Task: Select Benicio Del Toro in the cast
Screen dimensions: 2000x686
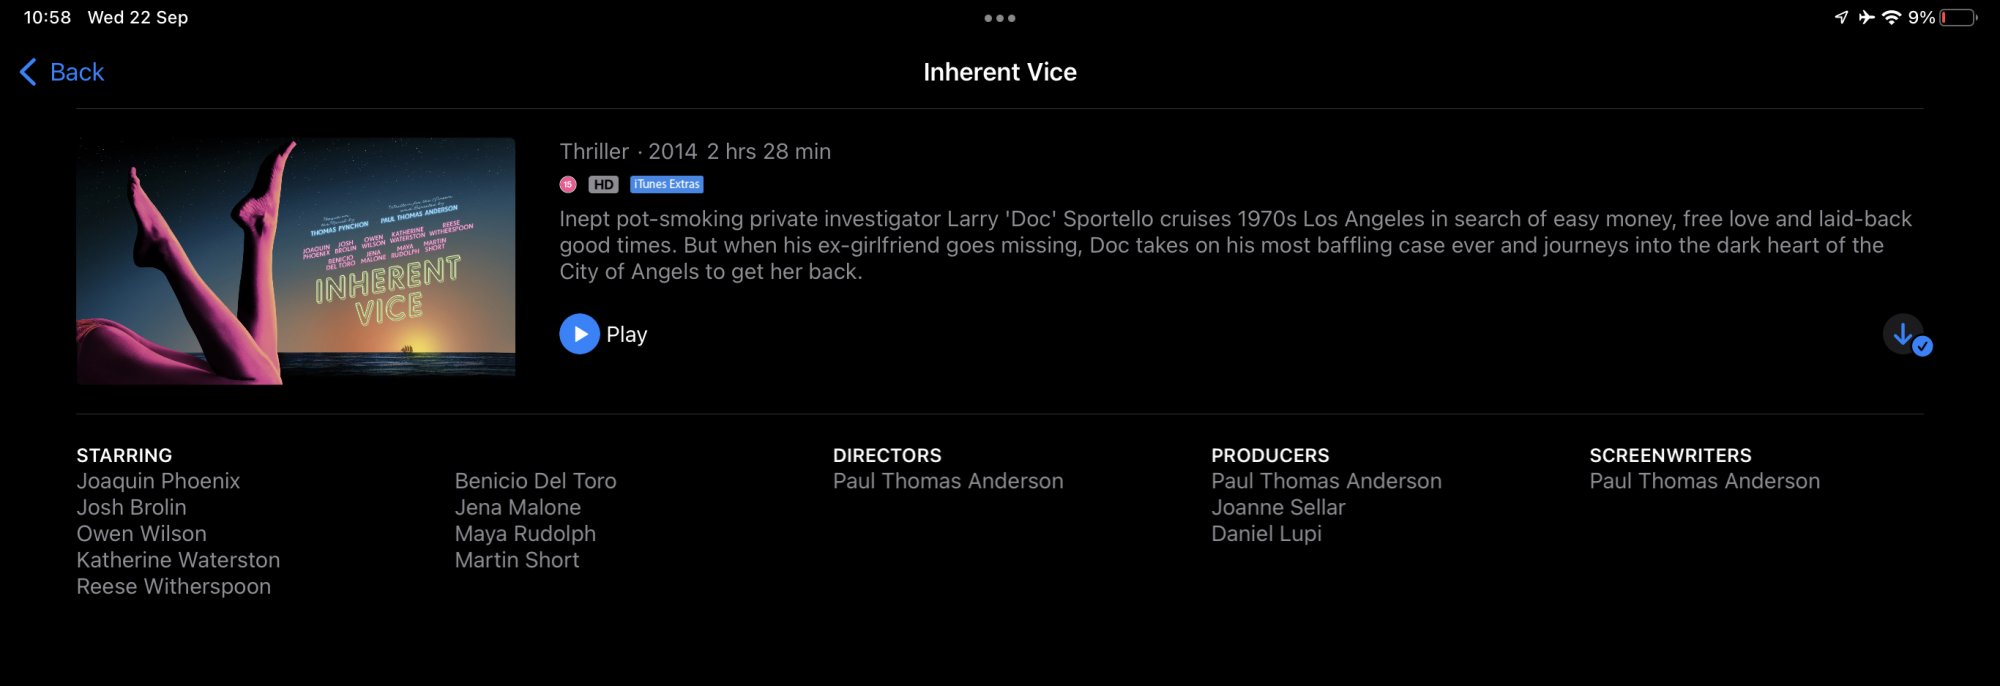Action: coord(535,481)
